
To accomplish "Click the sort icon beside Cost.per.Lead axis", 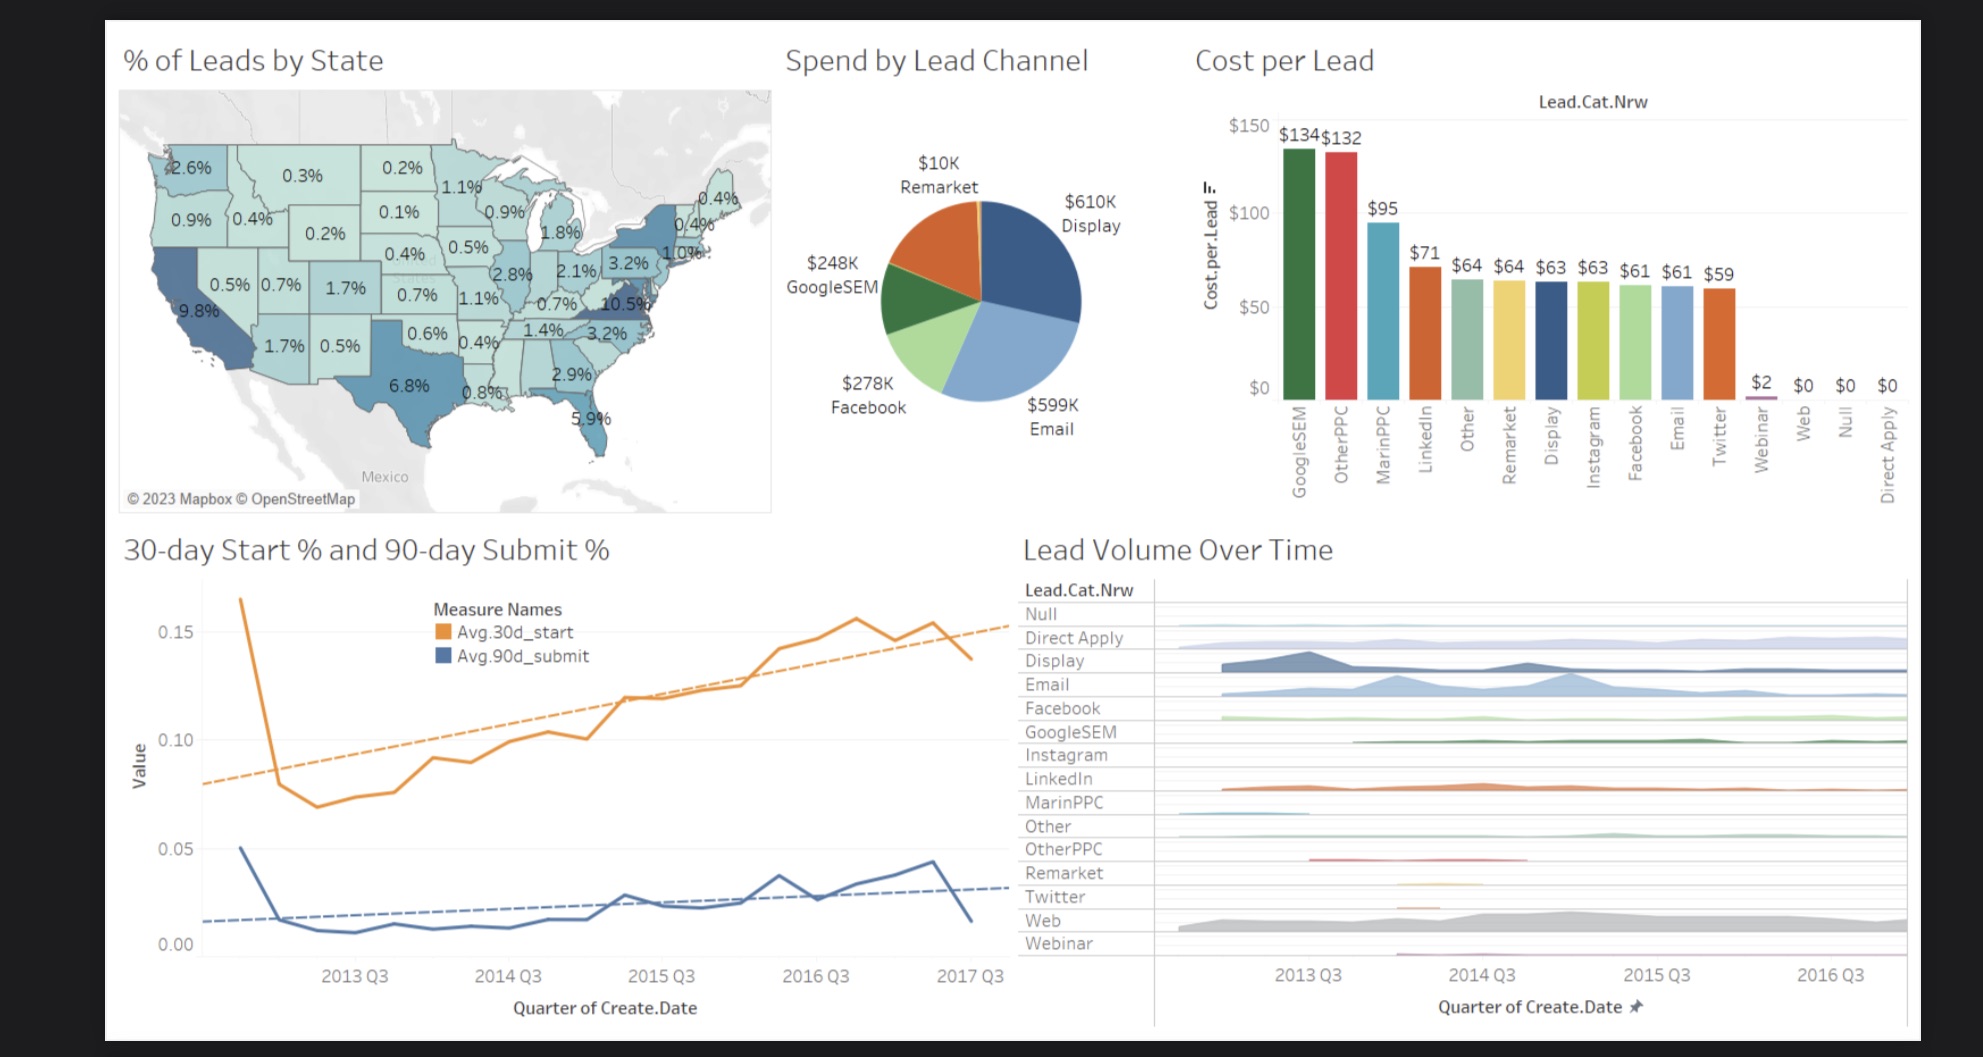I will click(x=1209, y=187).
